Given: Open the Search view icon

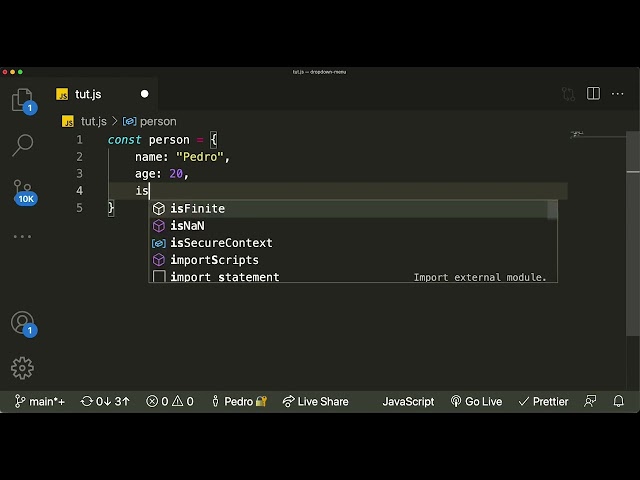Looking at the screenshot, I should 22,145.
